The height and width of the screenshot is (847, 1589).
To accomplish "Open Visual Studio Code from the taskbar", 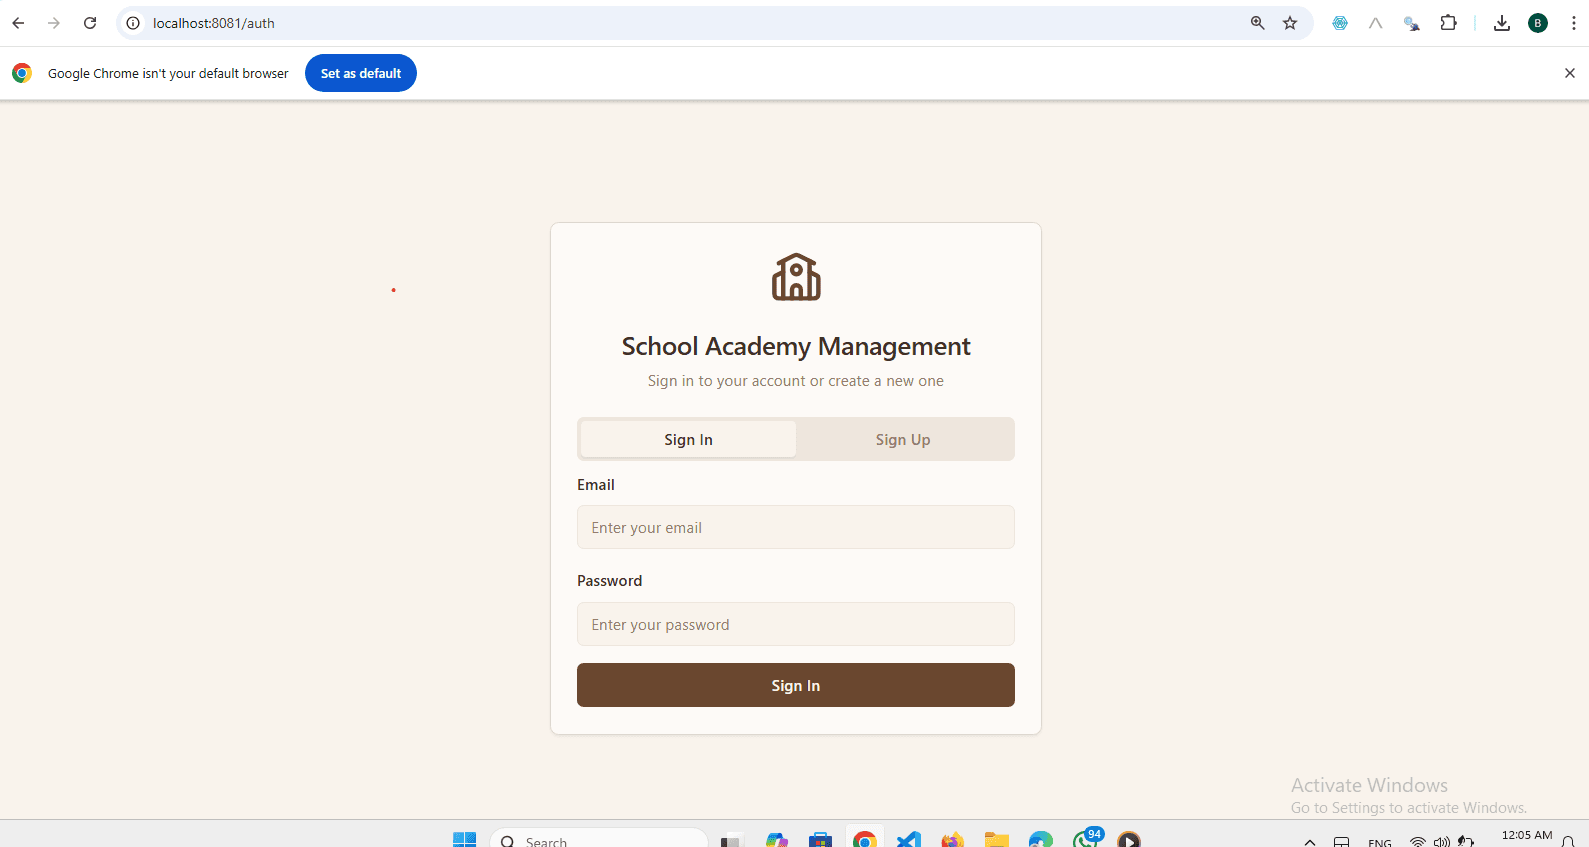I will coord(908,840).
